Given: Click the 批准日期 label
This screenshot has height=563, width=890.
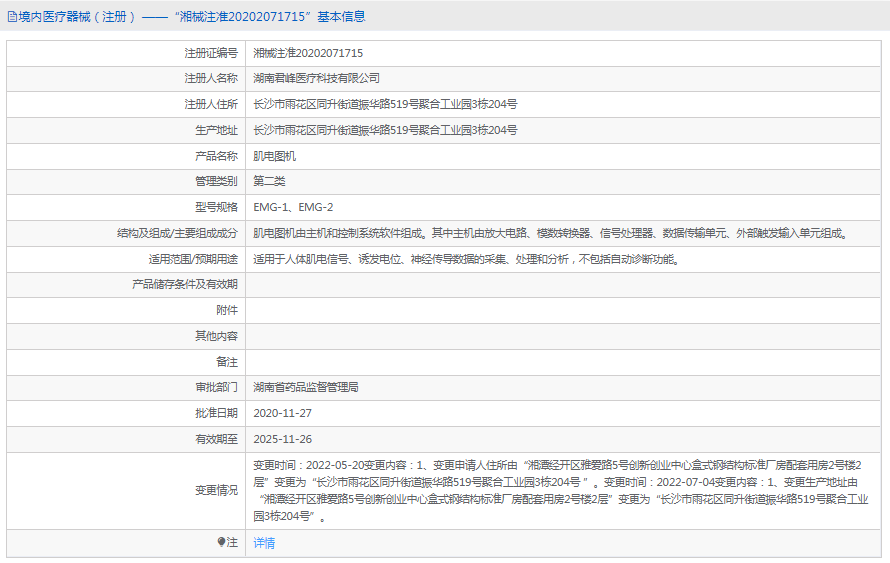Looking at the screenshot, I should coord(216,413).
